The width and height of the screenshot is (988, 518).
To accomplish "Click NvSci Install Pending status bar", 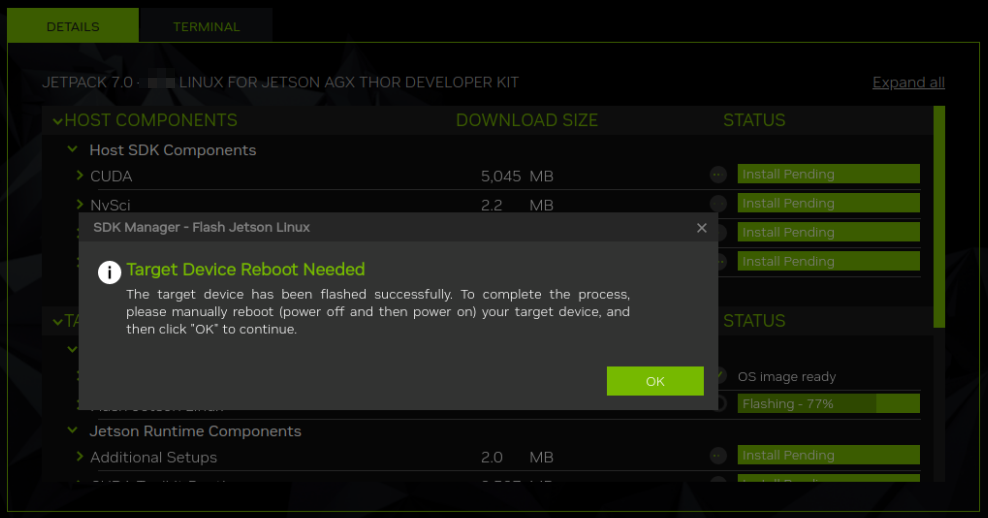I will 828,203.
